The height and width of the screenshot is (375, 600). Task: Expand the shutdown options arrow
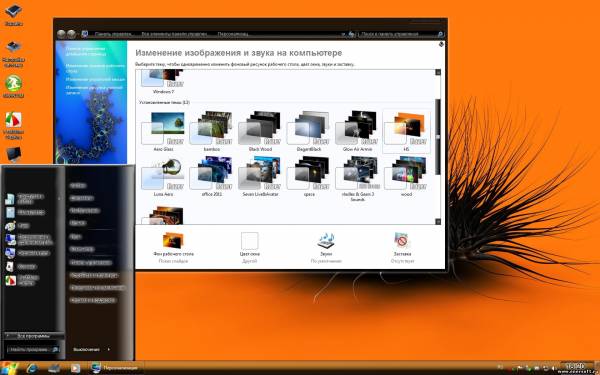click(109, 349)
